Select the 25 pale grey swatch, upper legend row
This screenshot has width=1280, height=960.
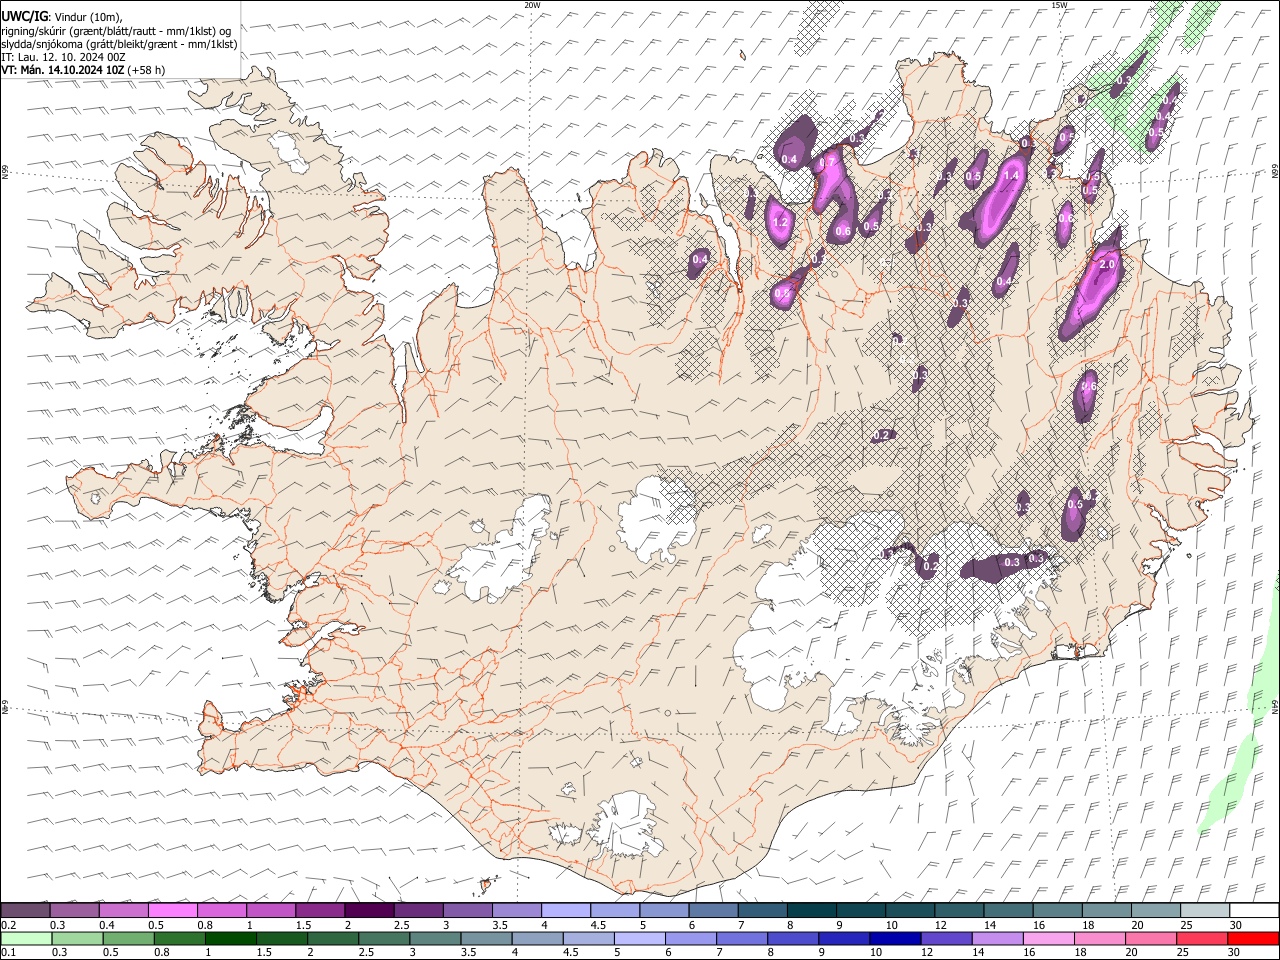coord(1203,910)
